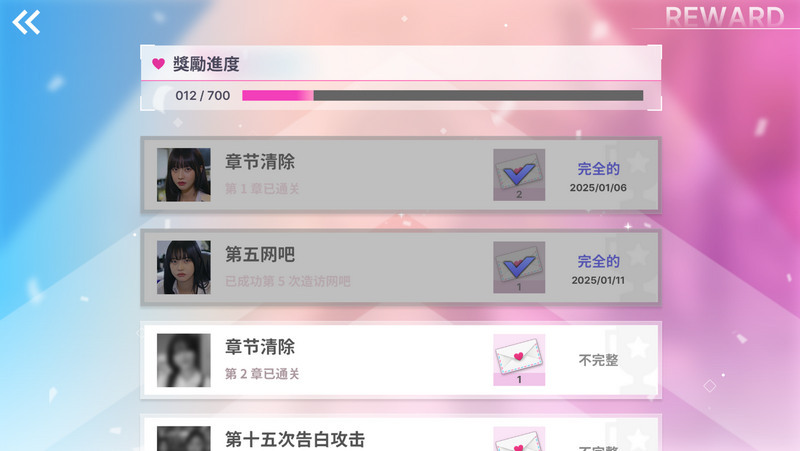Tap the blurred portrait for chapter 2 reward
The width and height of the screenshot is (800, 451).
(x=184, y=360)
